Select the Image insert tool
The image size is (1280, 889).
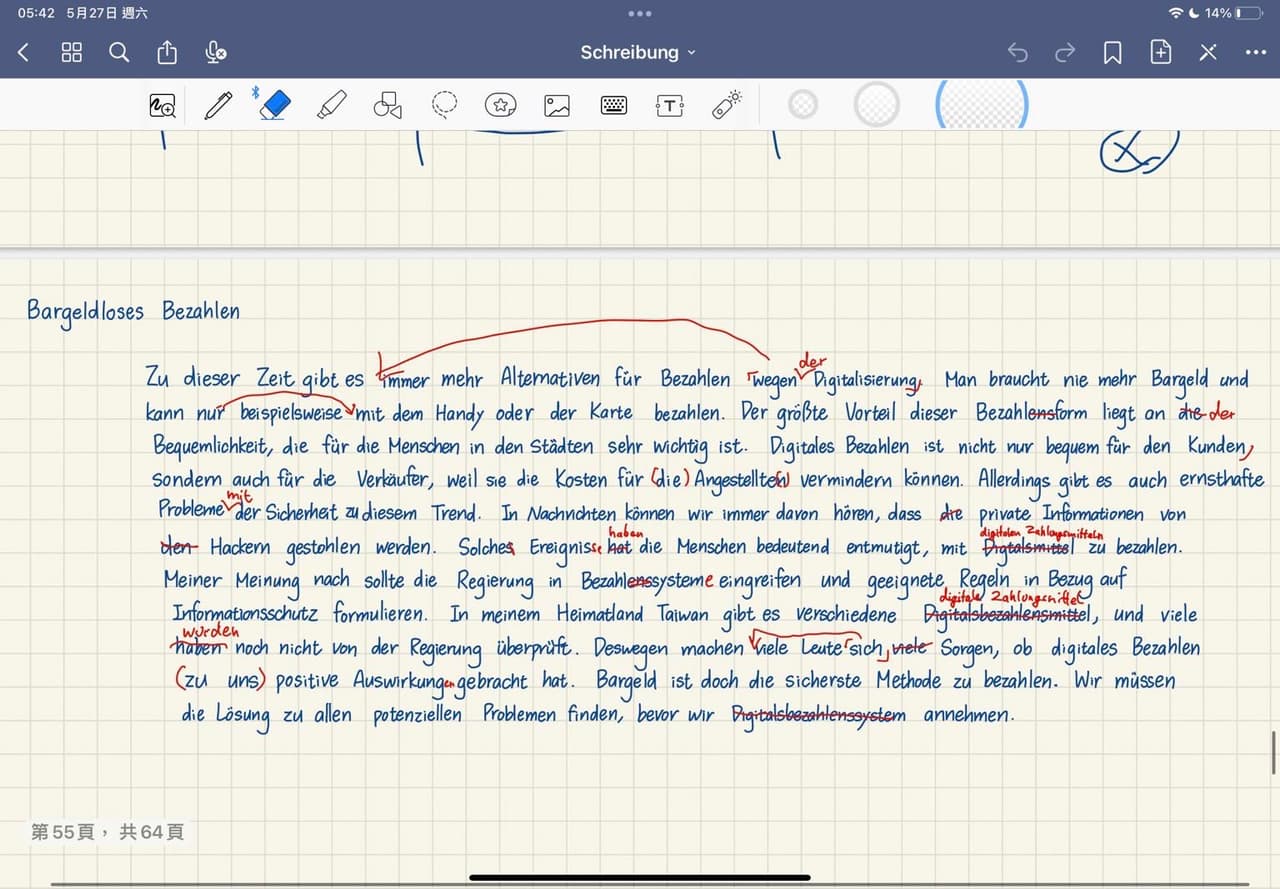557,105
